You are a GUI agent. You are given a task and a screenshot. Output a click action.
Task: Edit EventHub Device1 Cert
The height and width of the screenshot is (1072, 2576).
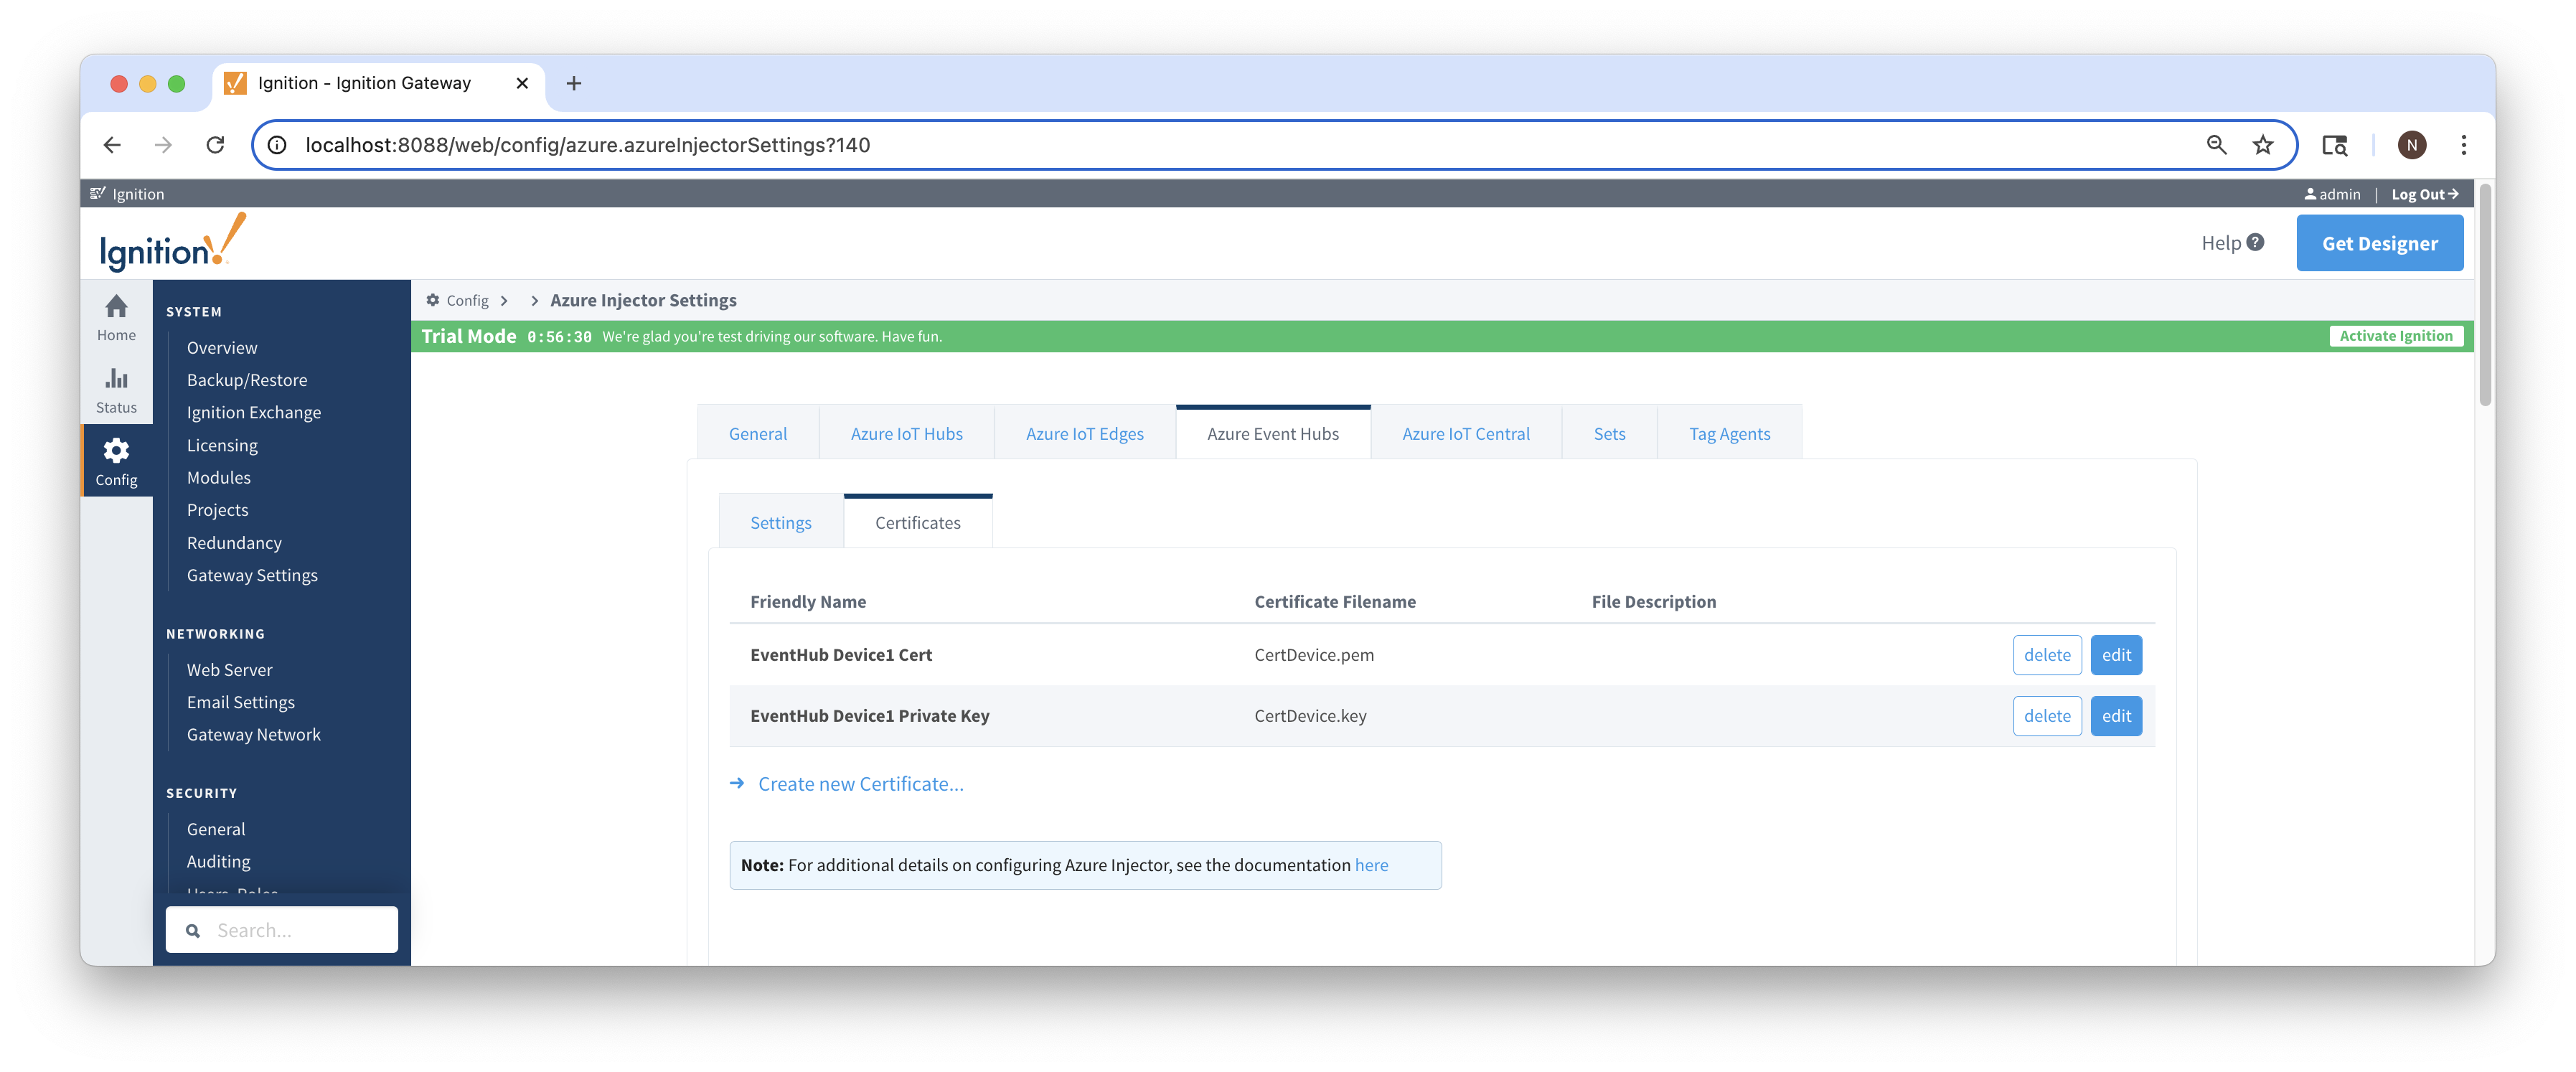(2115, 654)
